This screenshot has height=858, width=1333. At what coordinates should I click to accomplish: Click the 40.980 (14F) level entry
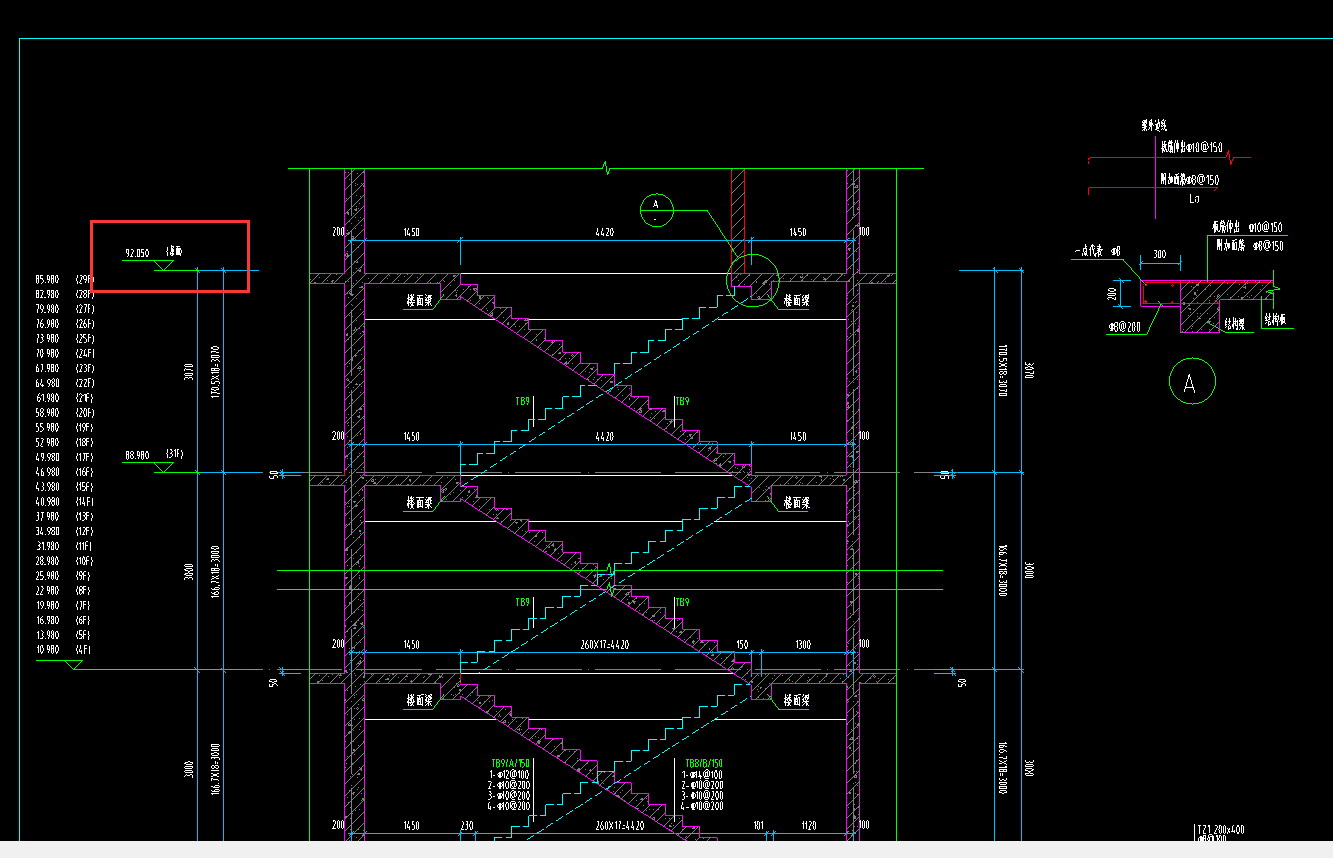tap(64, 501)
